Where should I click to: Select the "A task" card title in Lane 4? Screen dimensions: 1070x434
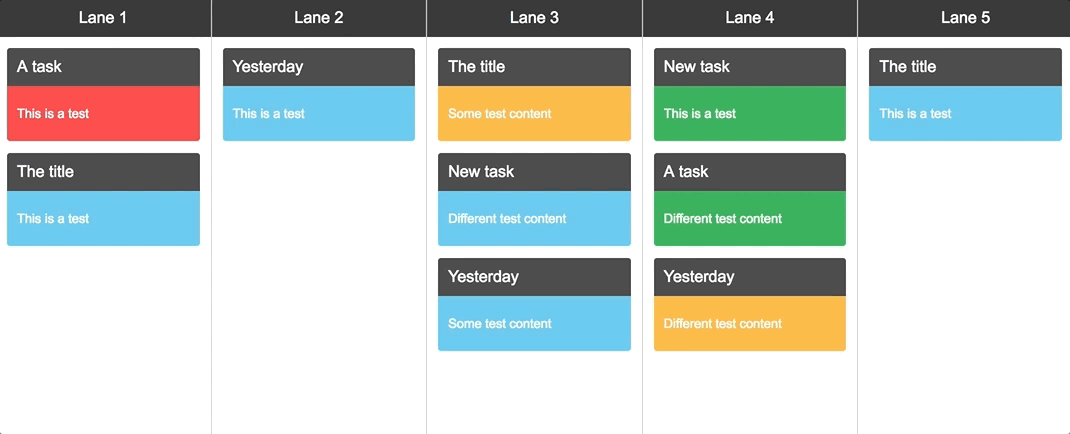tap(750, 172)
